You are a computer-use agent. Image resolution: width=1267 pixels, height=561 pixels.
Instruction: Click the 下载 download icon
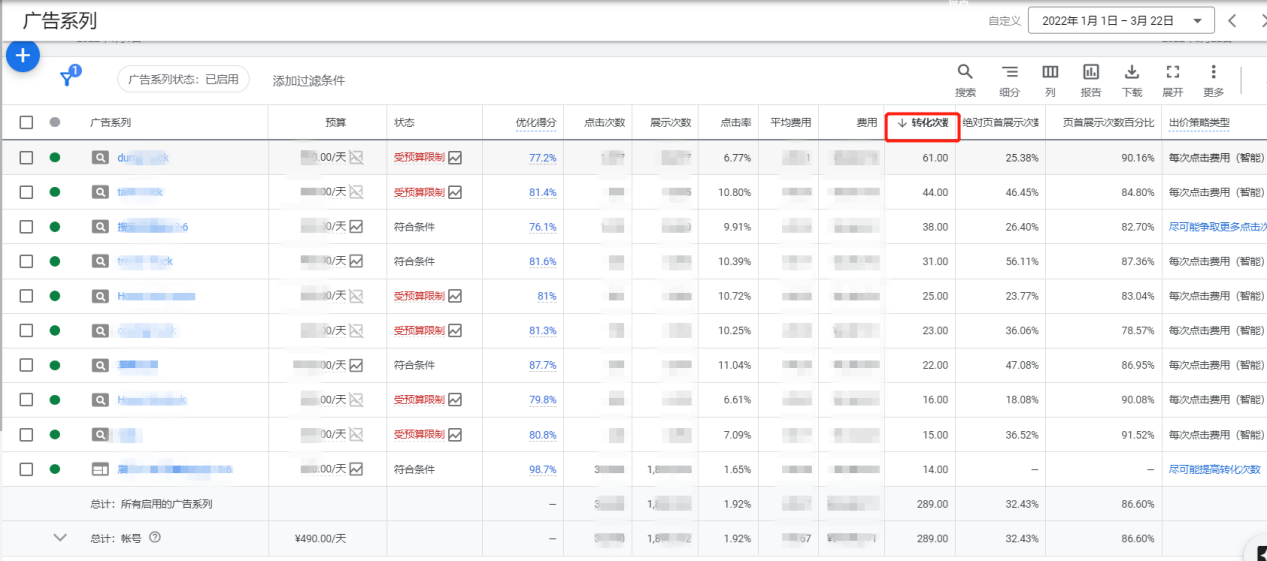pyautogui.click(x=1132, y=73)
